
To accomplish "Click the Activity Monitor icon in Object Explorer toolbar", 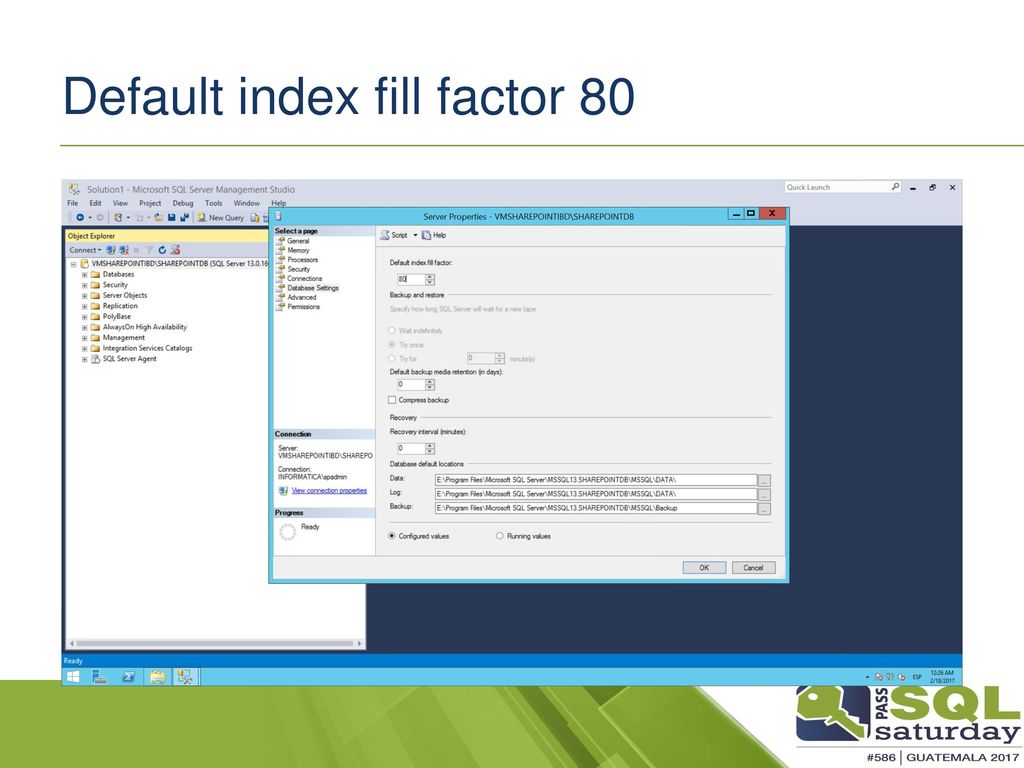I will (175, 250).
